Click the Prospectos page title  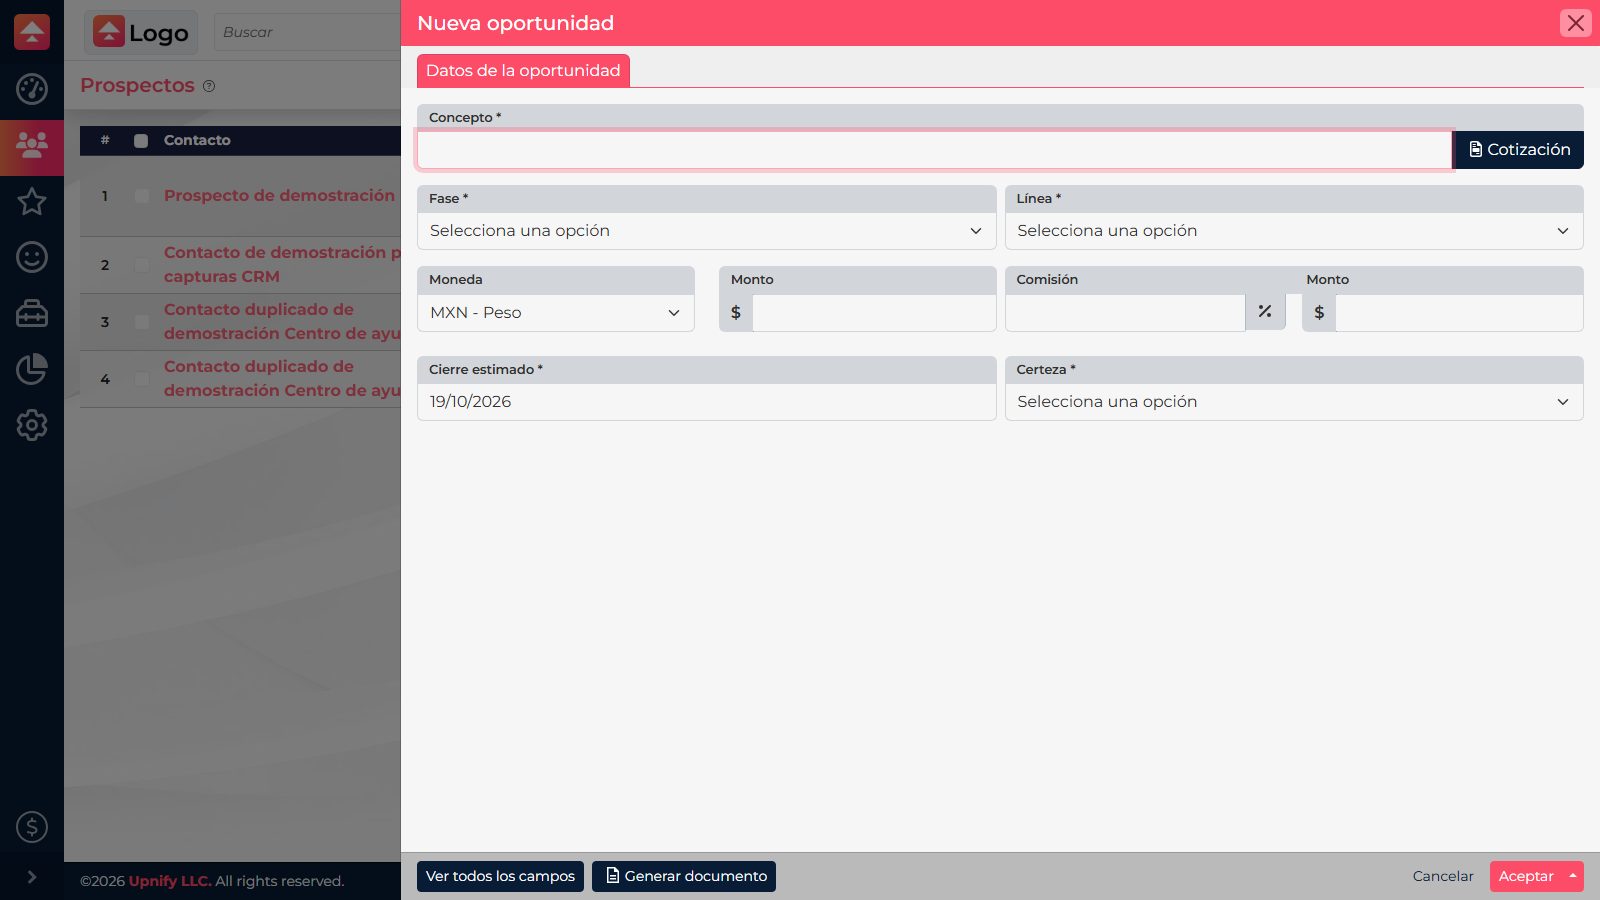click(137, 86)
